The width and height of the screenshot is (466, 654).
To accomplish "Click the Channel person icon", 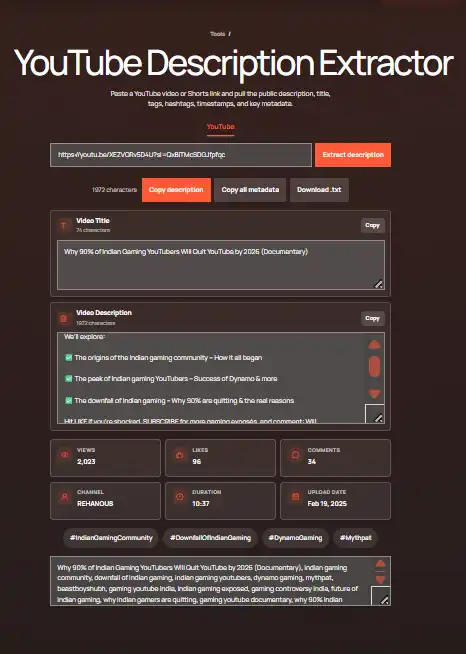I will coord(65,497).
